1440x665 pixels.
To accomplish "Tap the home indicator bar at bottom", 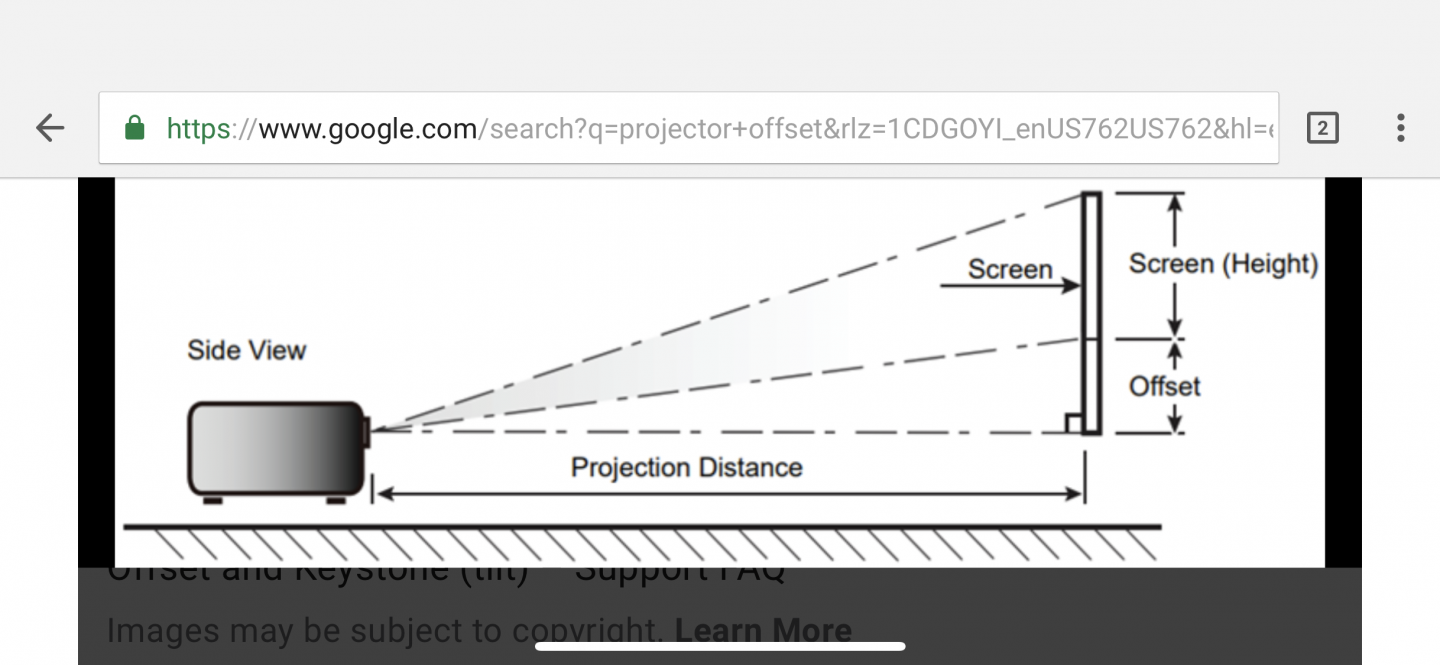I will 720,646.
